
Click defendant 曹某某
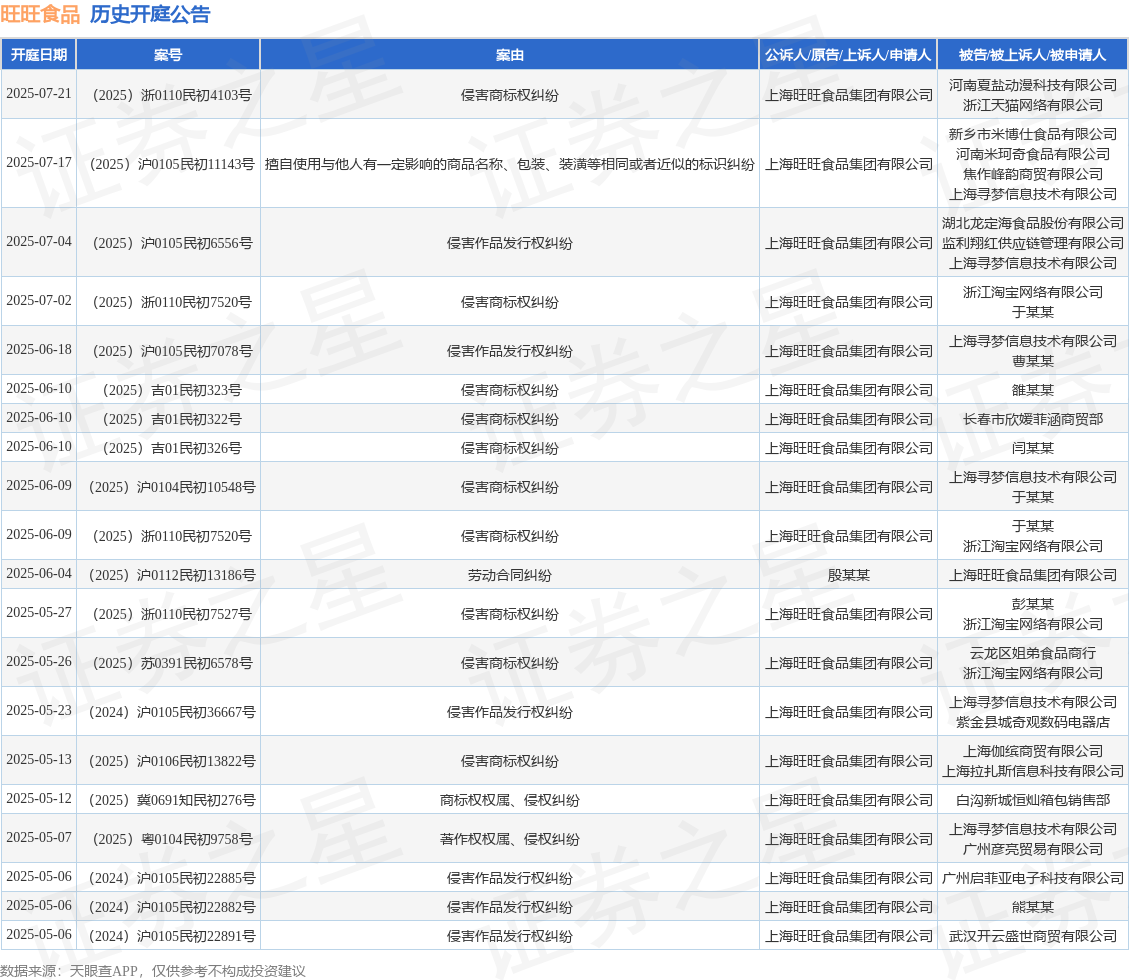(x=1033, y=361)
